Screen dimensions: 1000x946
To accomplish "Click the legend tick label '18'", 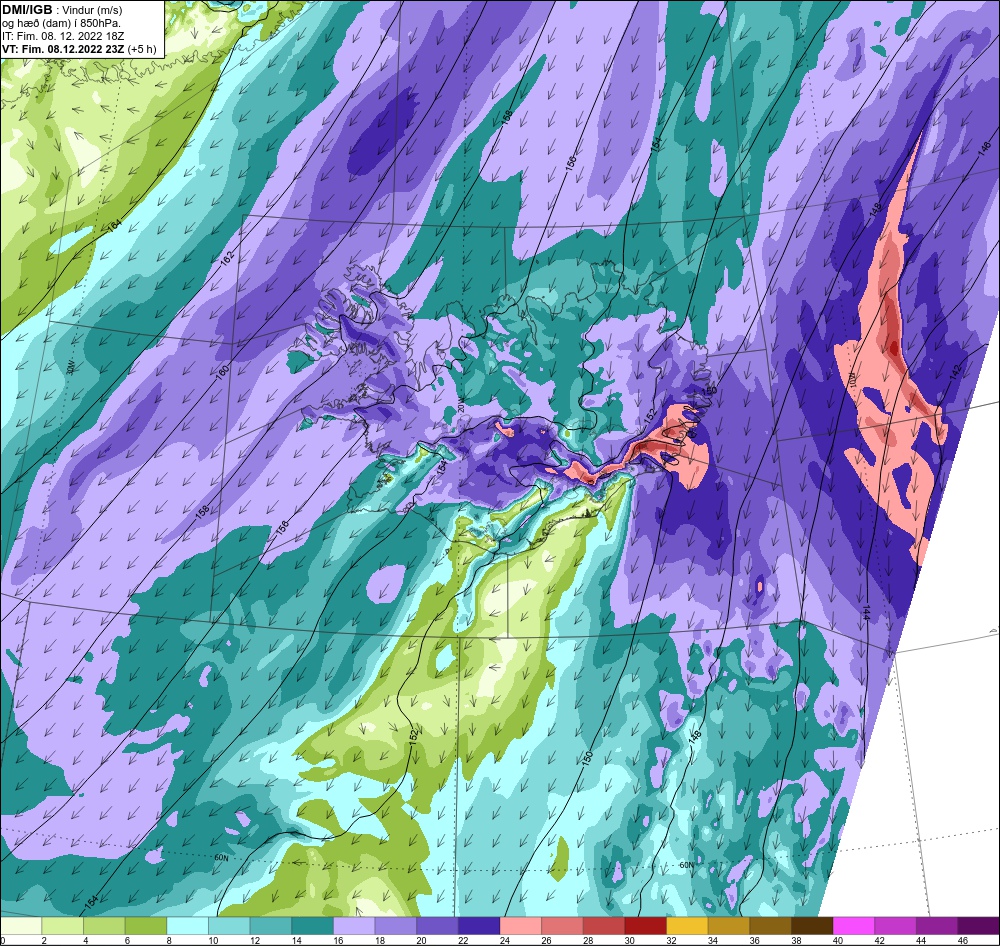I will [x=379, y=940].
